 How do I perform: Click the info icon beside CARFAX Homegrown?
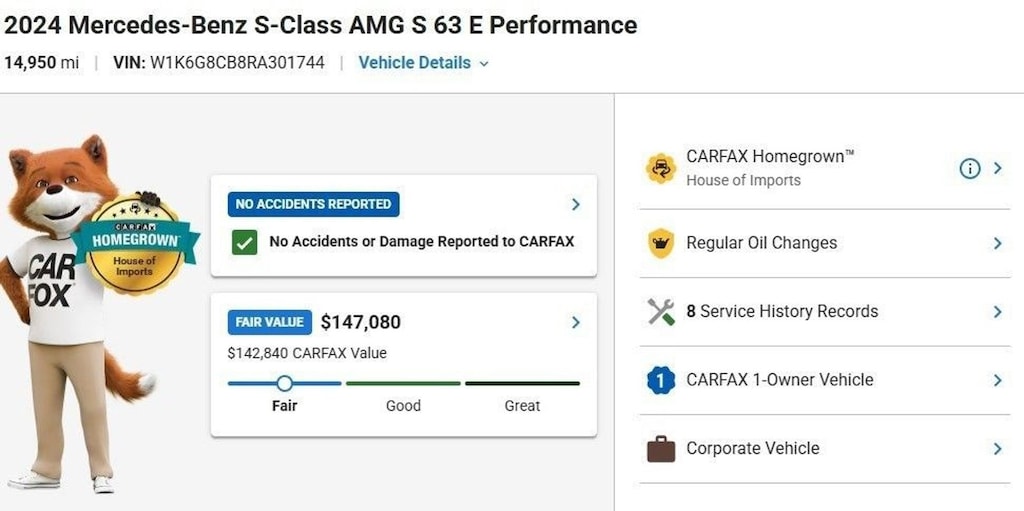[x=970, y=169]
